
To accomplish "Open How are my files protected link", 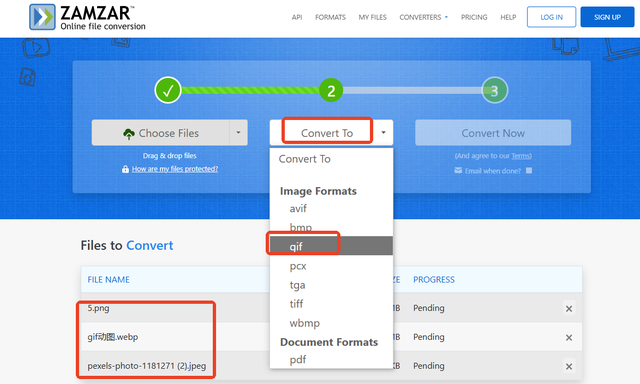I will point(175,169).
